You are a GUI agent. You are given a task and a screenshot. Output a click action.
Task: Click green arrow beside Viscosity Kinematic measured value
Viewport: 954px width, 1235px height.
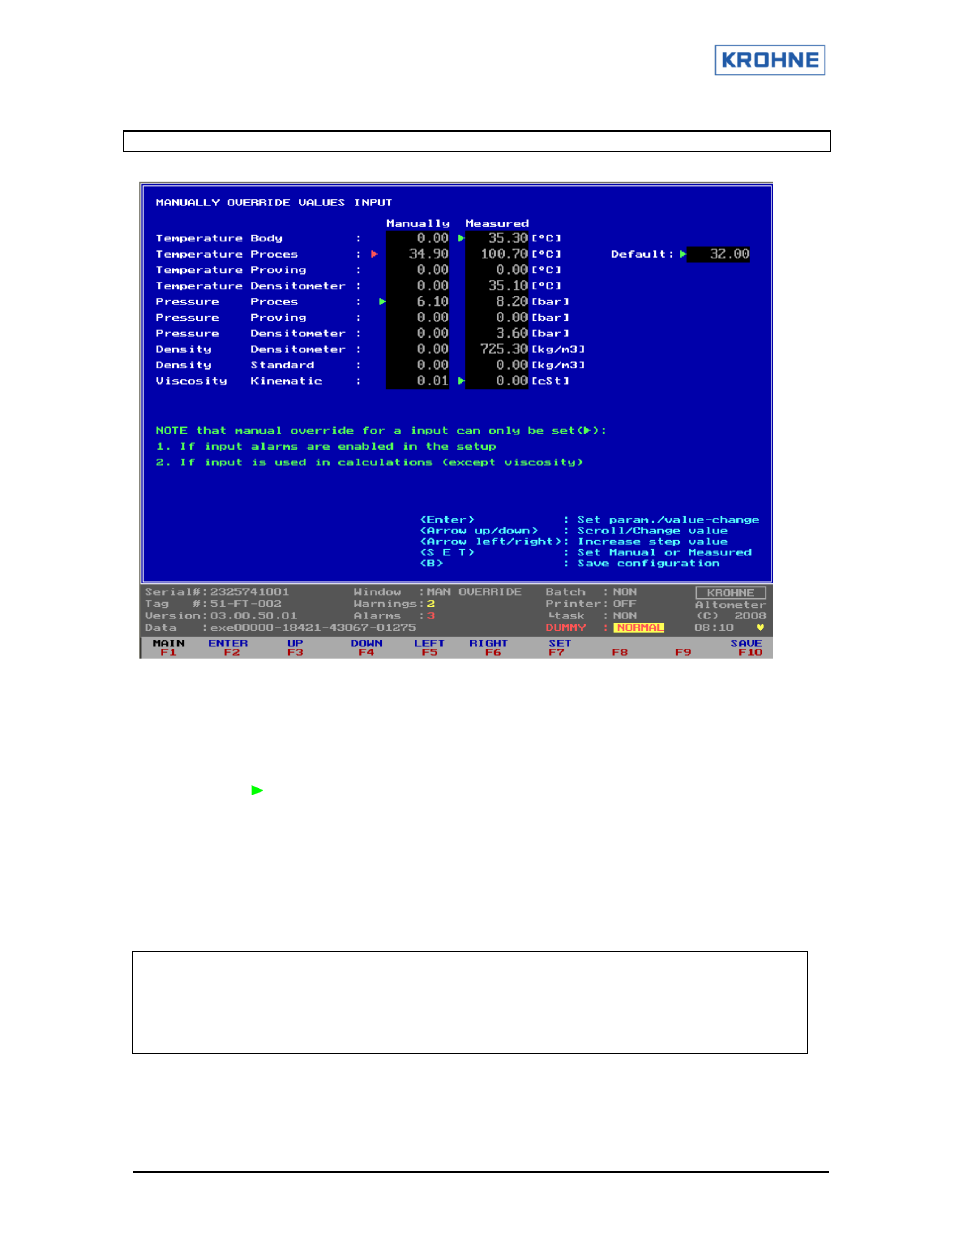[461, 381]
